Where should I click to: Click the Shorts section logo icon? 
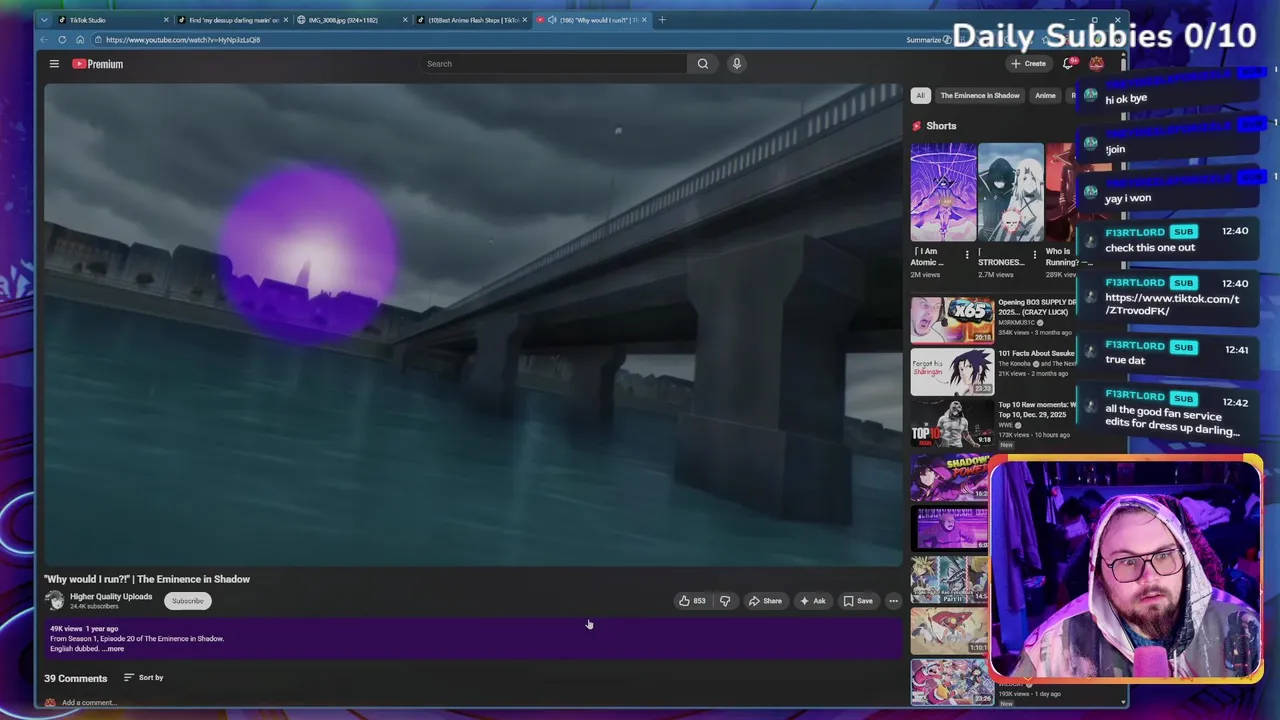click(x=916, y=126)
